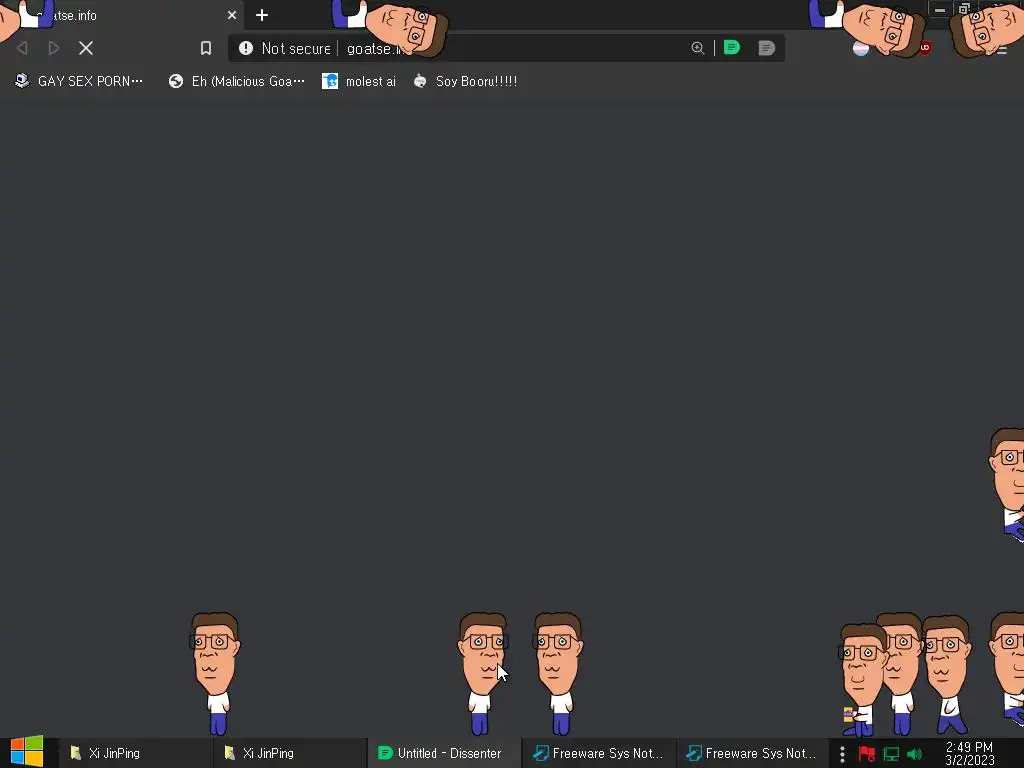Open the zoom magnifier icon in address bar
Viewport: 1024px width, 768px height.
click(697, 48)
